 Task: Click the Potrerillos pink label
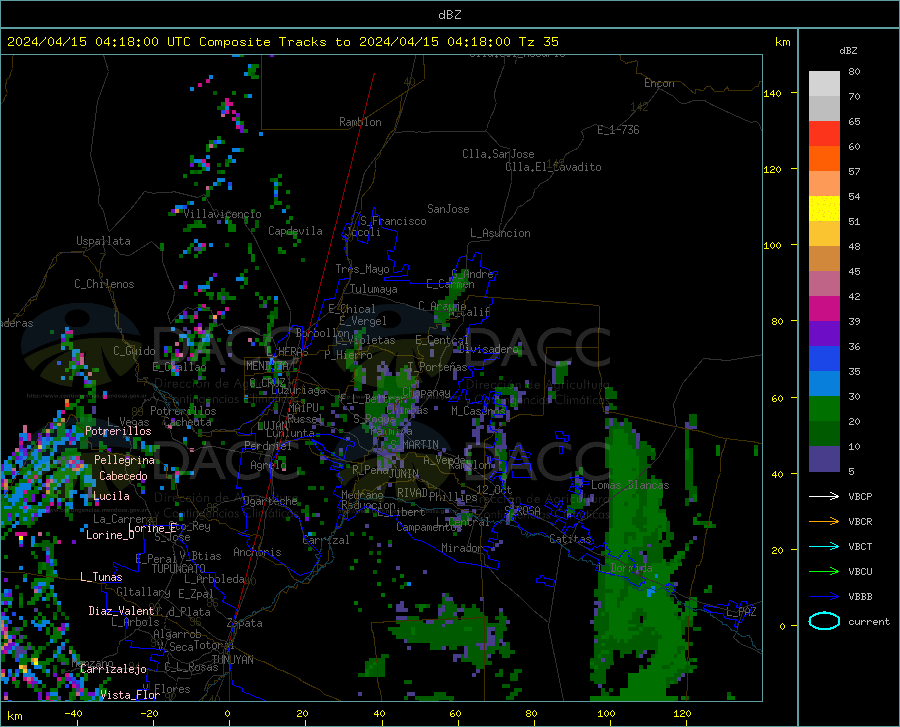pos(118,431)
